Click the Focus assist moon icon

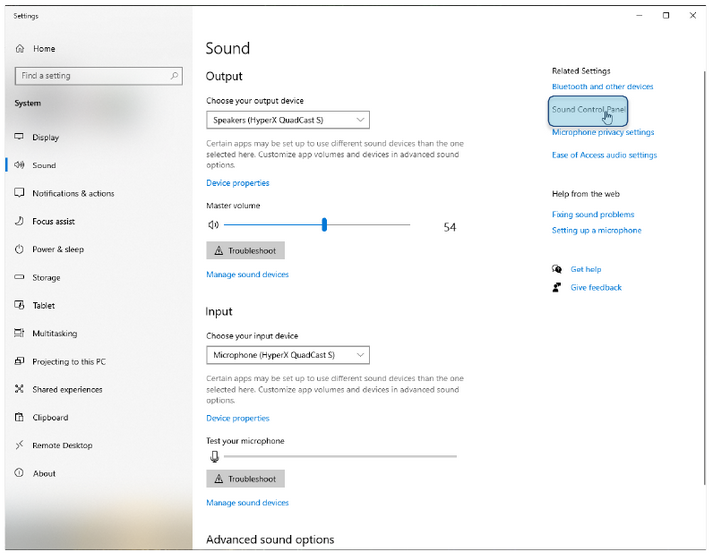[20, 221]
